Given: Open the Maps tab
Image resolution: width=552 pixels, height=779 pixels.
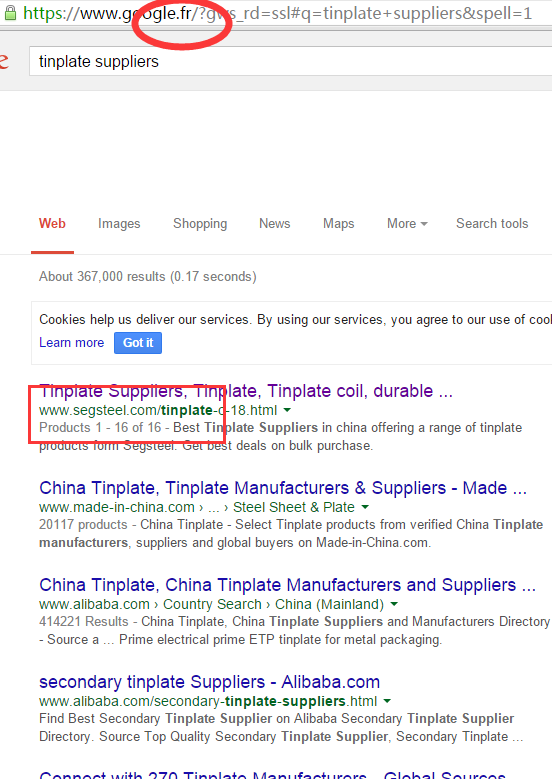Looking at the screenshot, I should (338, 224).
